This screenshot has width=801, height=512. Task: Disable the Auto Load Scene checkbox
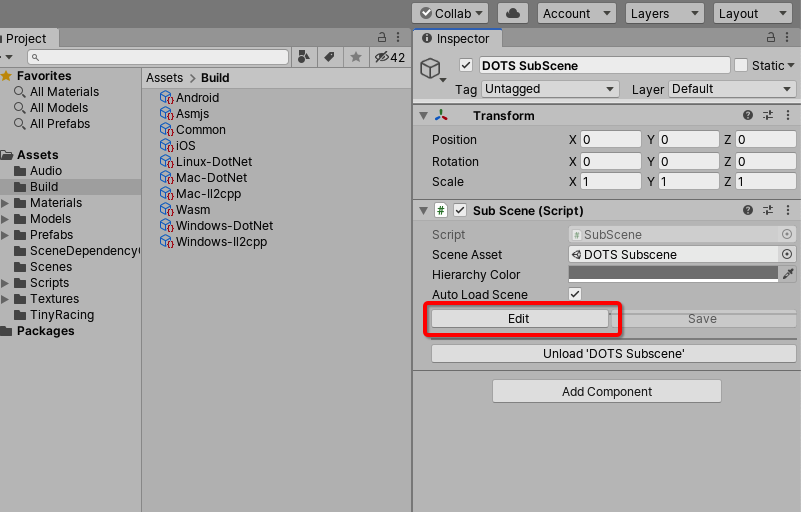pos(575,294)
